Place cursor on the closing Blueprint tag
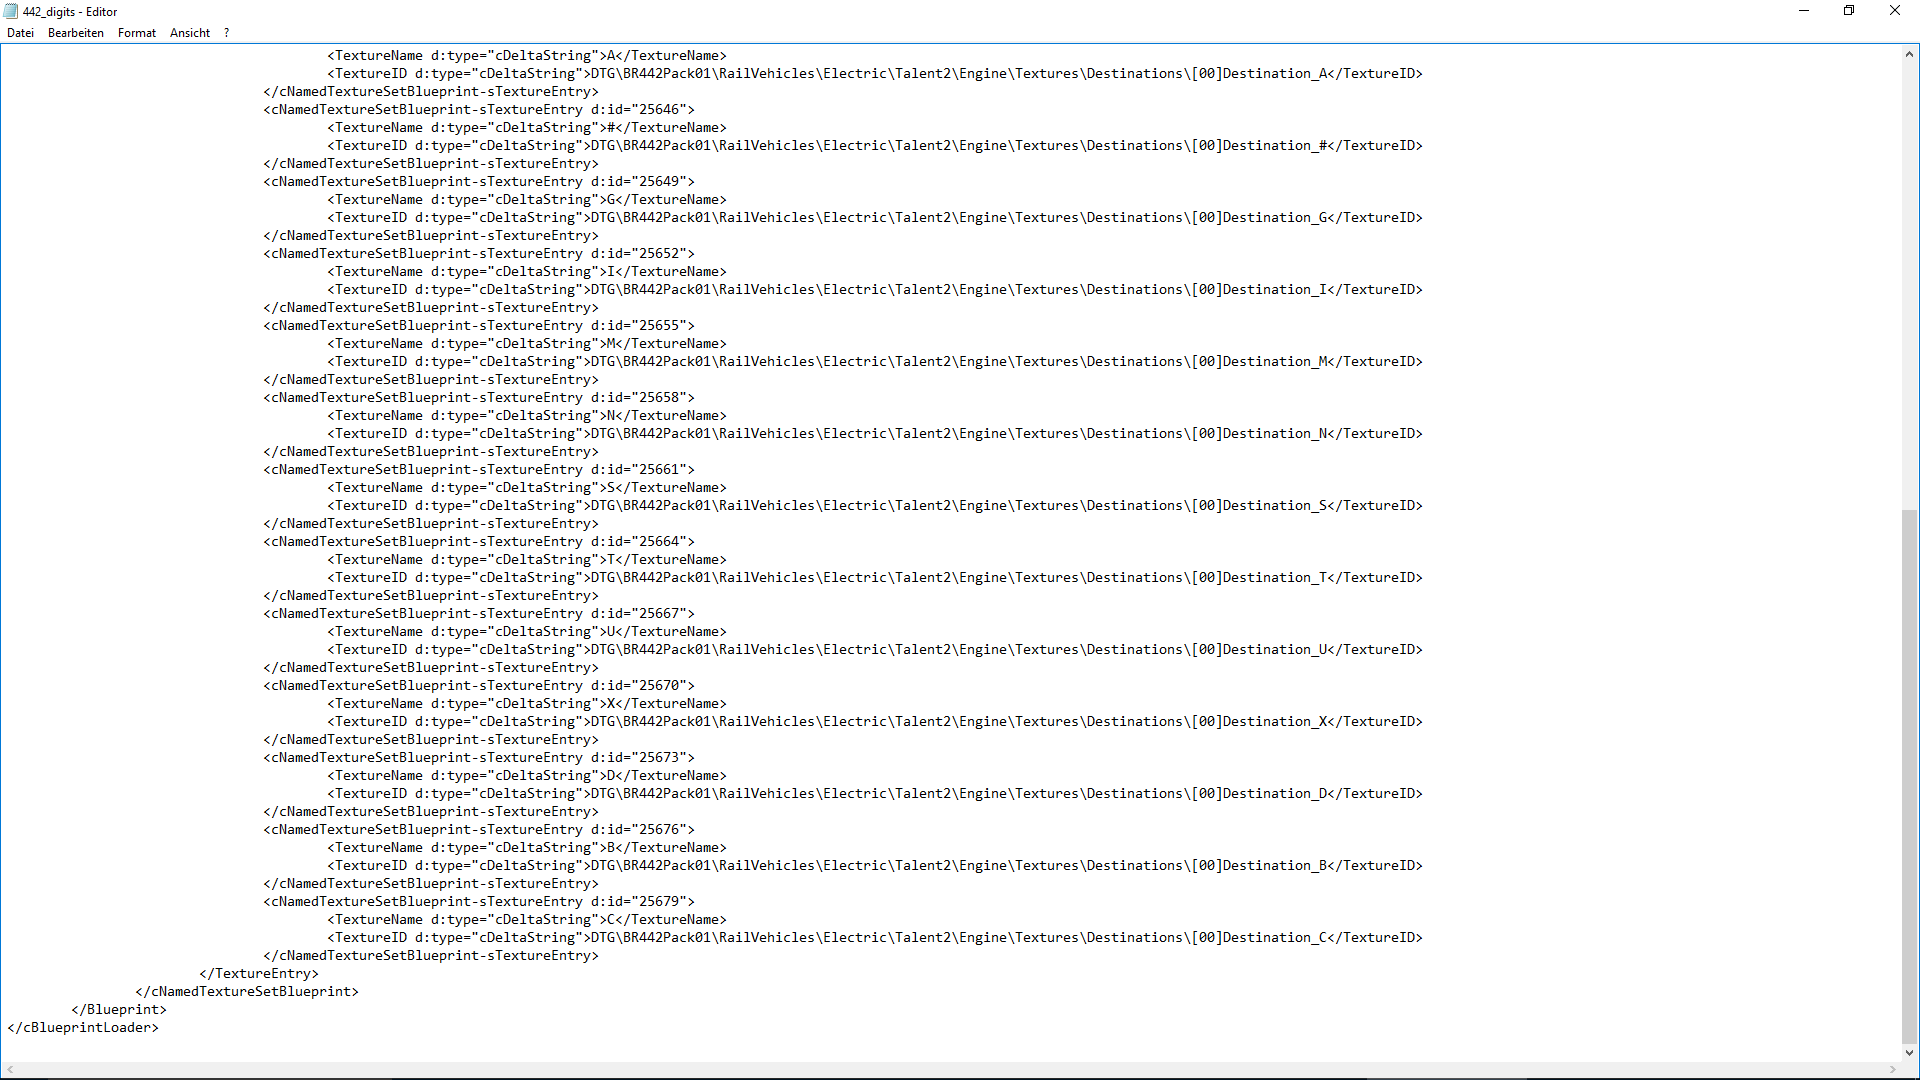The width and height of the screenshot is (1920, 1080). click(119, 1010)
